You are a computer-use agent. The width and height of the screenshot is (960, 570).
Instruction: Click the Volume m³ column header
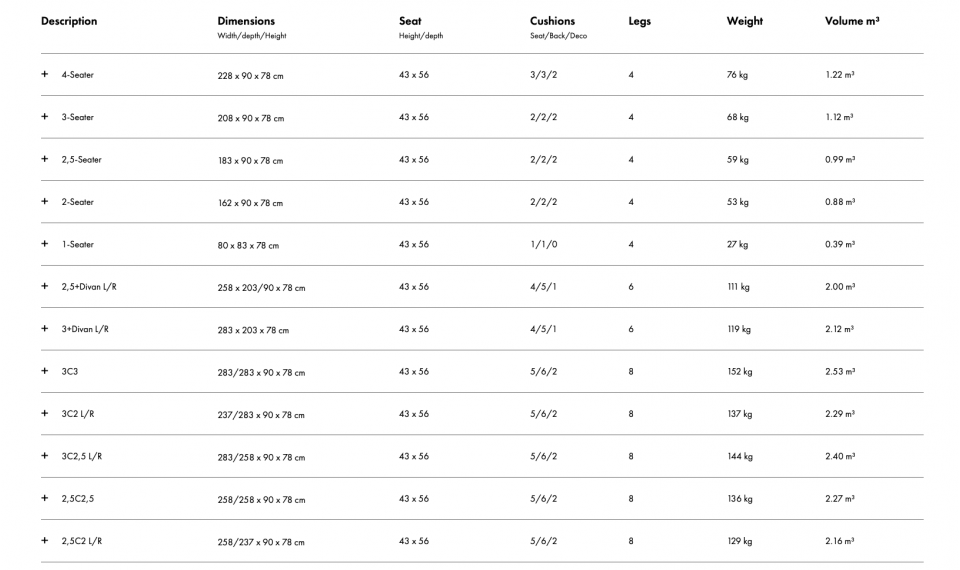pos(852,21)
